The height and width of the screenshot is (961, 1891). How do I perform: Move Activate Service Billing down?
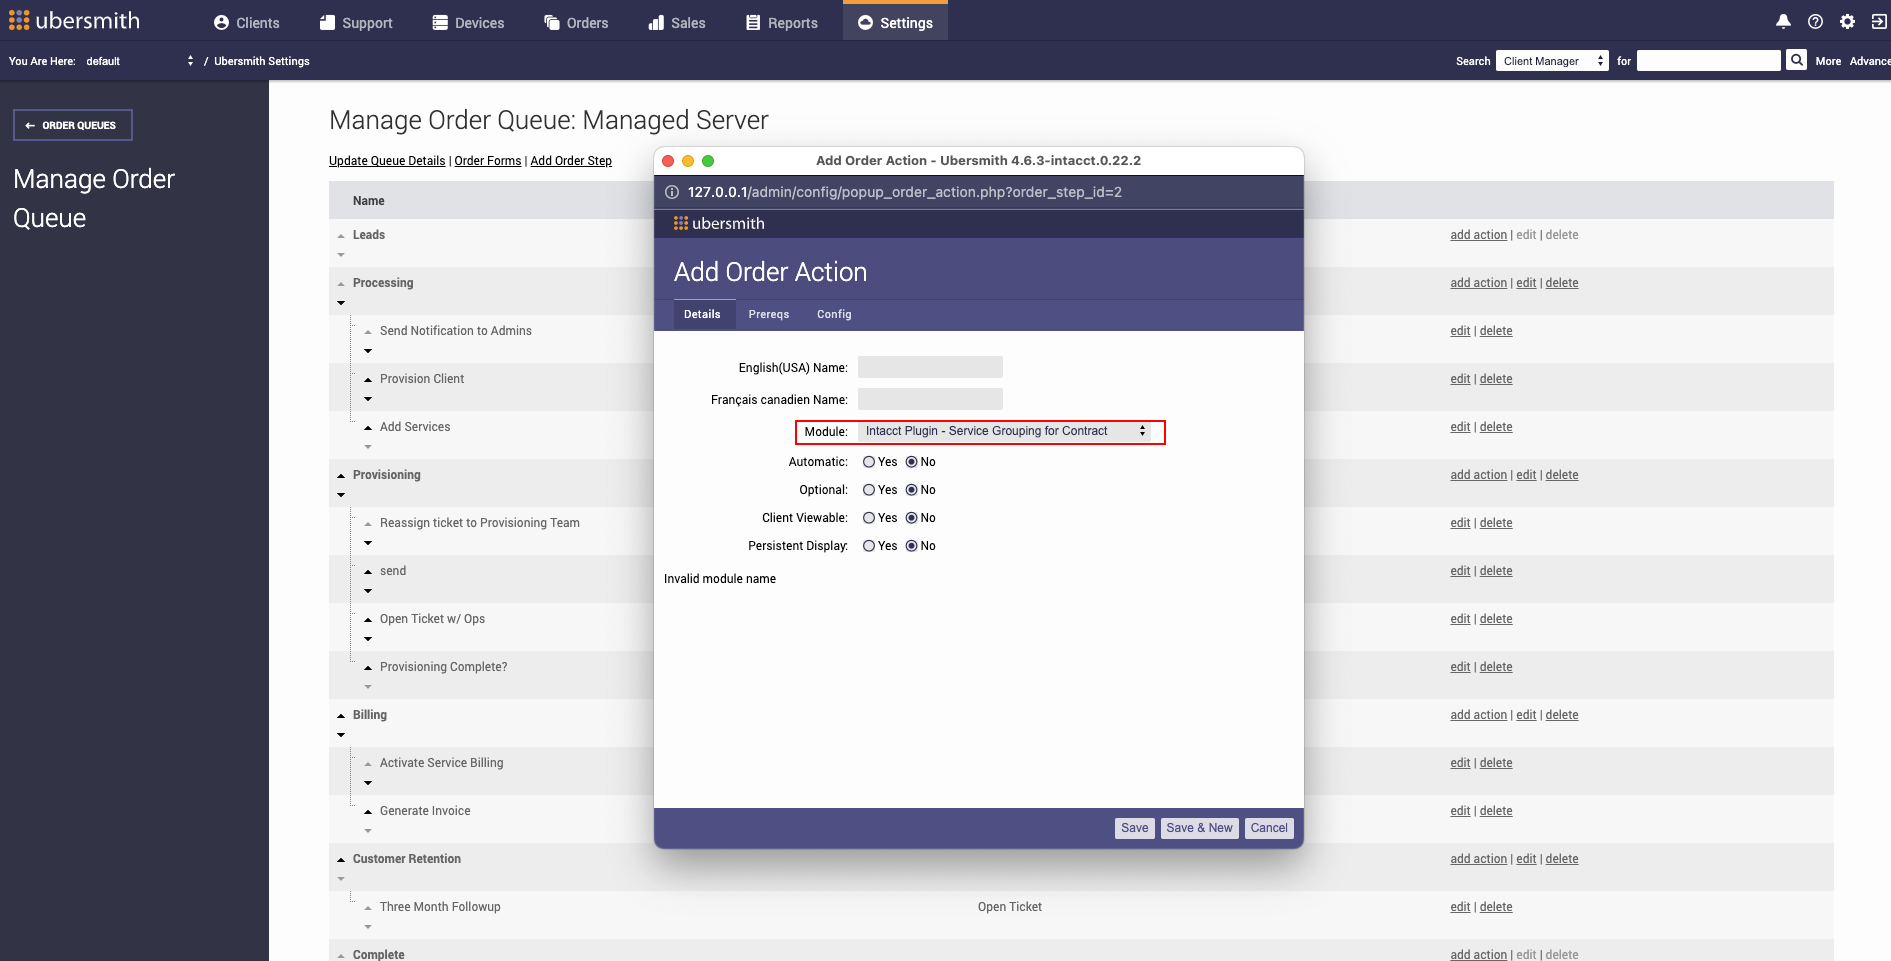tap(368, 783)
